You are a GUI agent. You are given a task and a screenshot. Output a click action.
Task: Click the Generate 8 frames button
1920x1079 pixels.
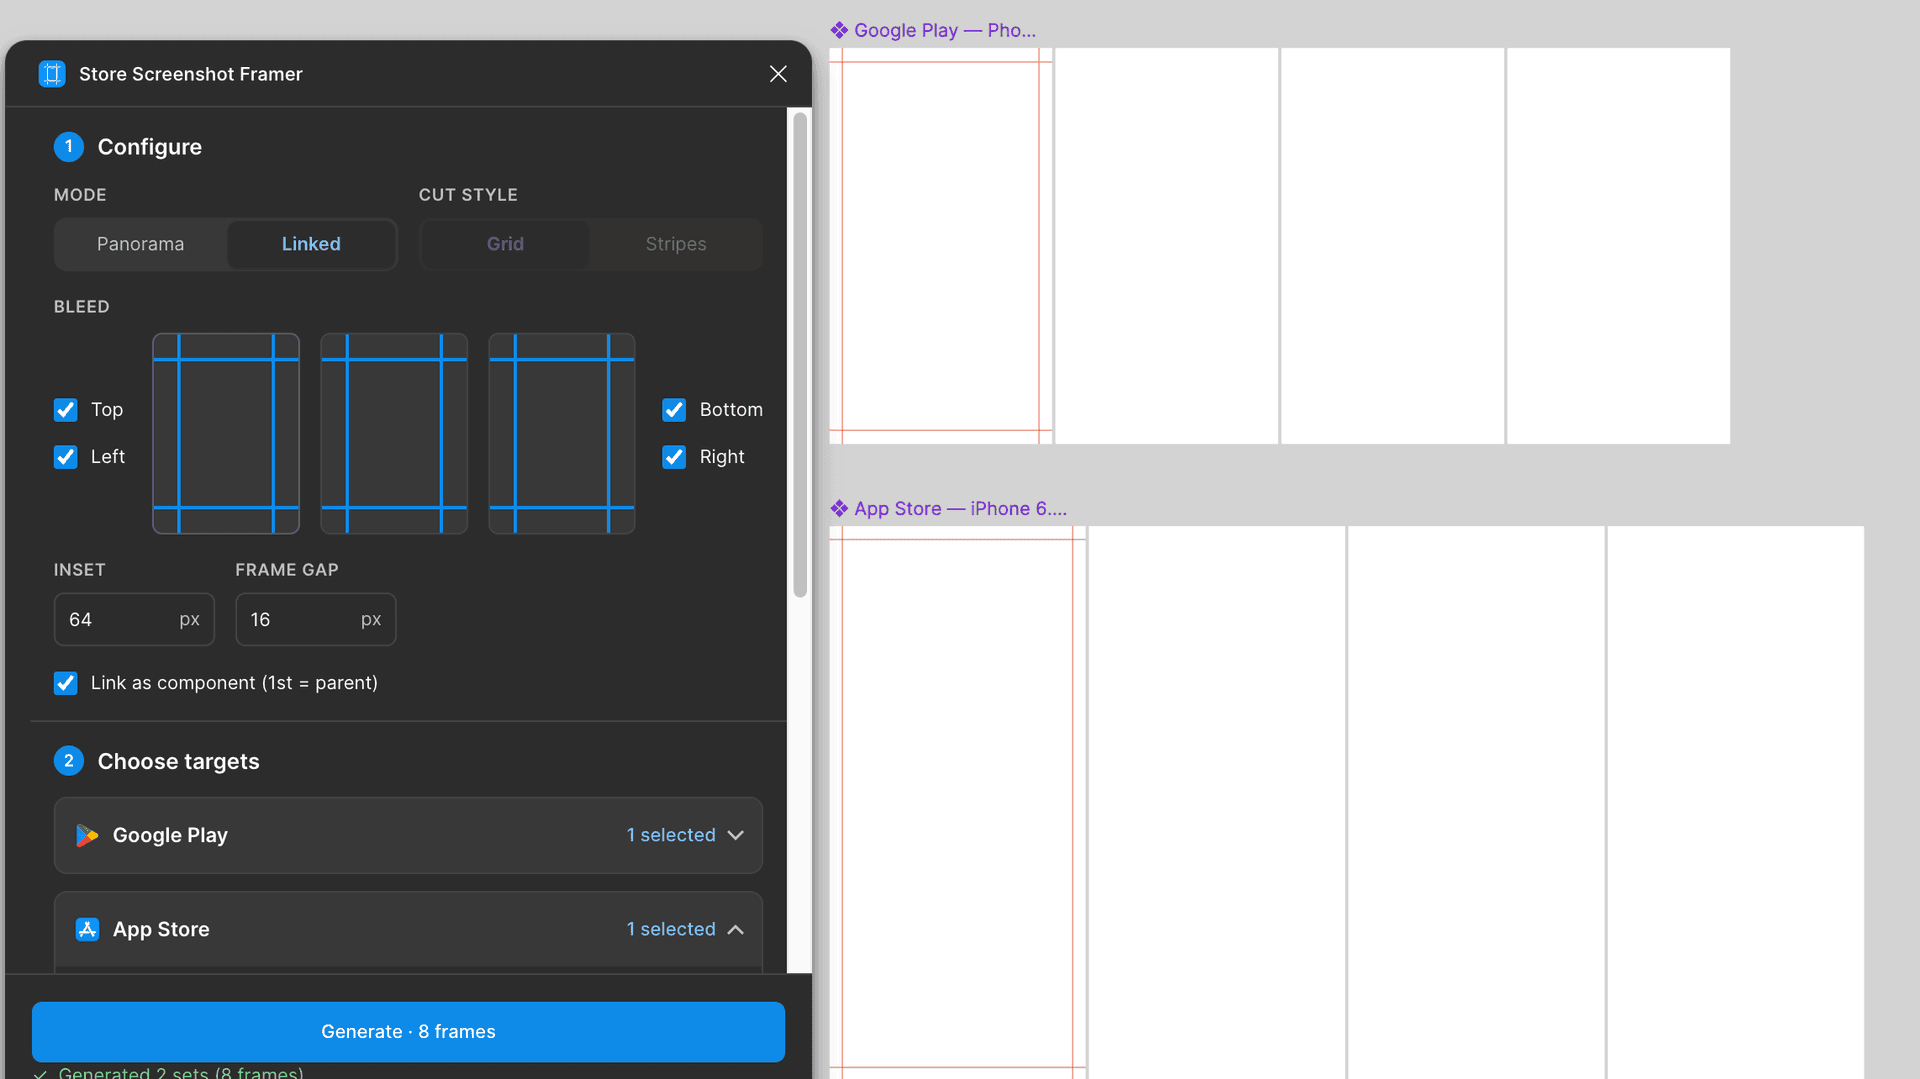pos(408,1032)
